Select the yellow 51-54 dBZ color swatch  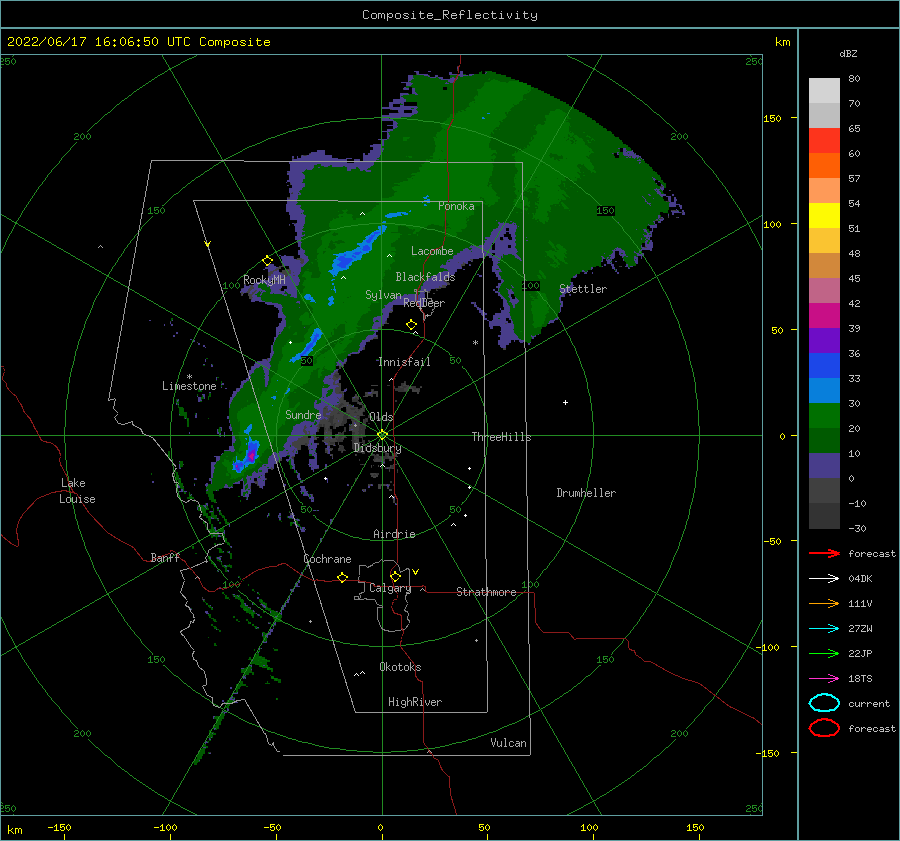point(824,216)
